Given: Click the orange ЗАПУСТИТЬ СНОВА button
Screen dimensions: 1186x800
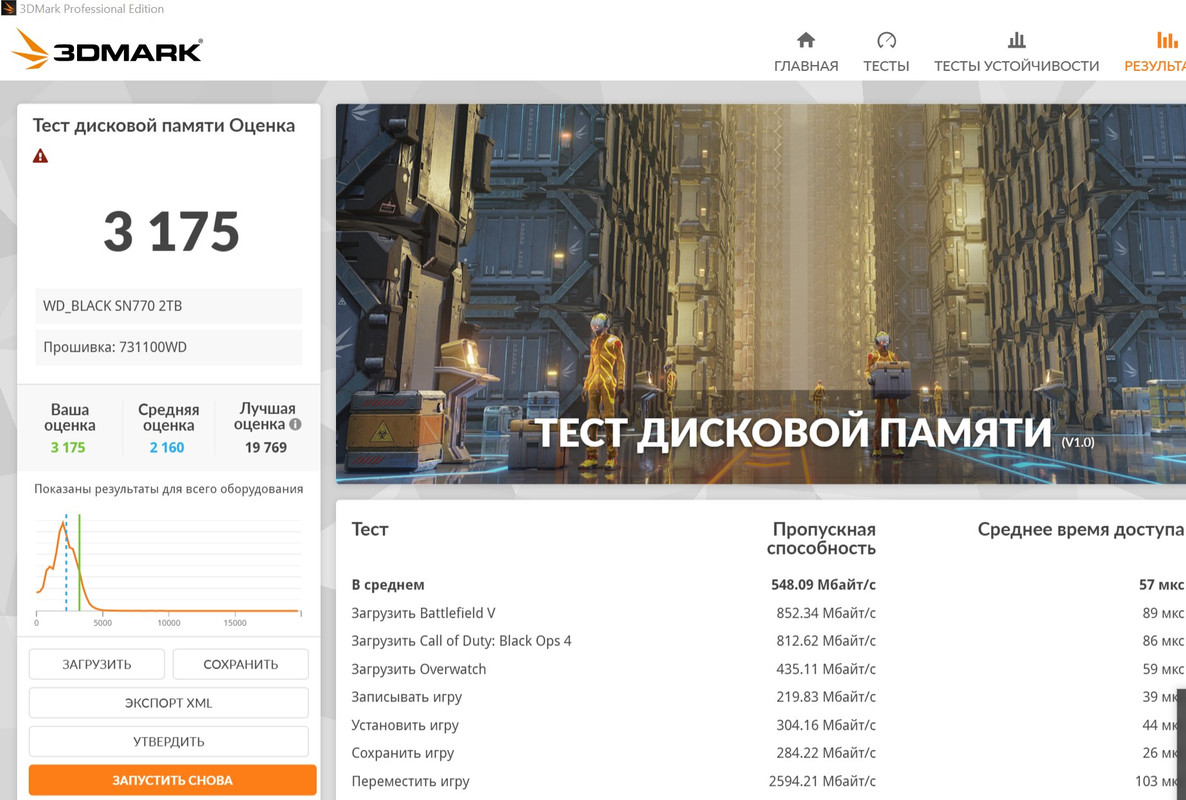Looking at the screenshot, I should pos(172,780).
